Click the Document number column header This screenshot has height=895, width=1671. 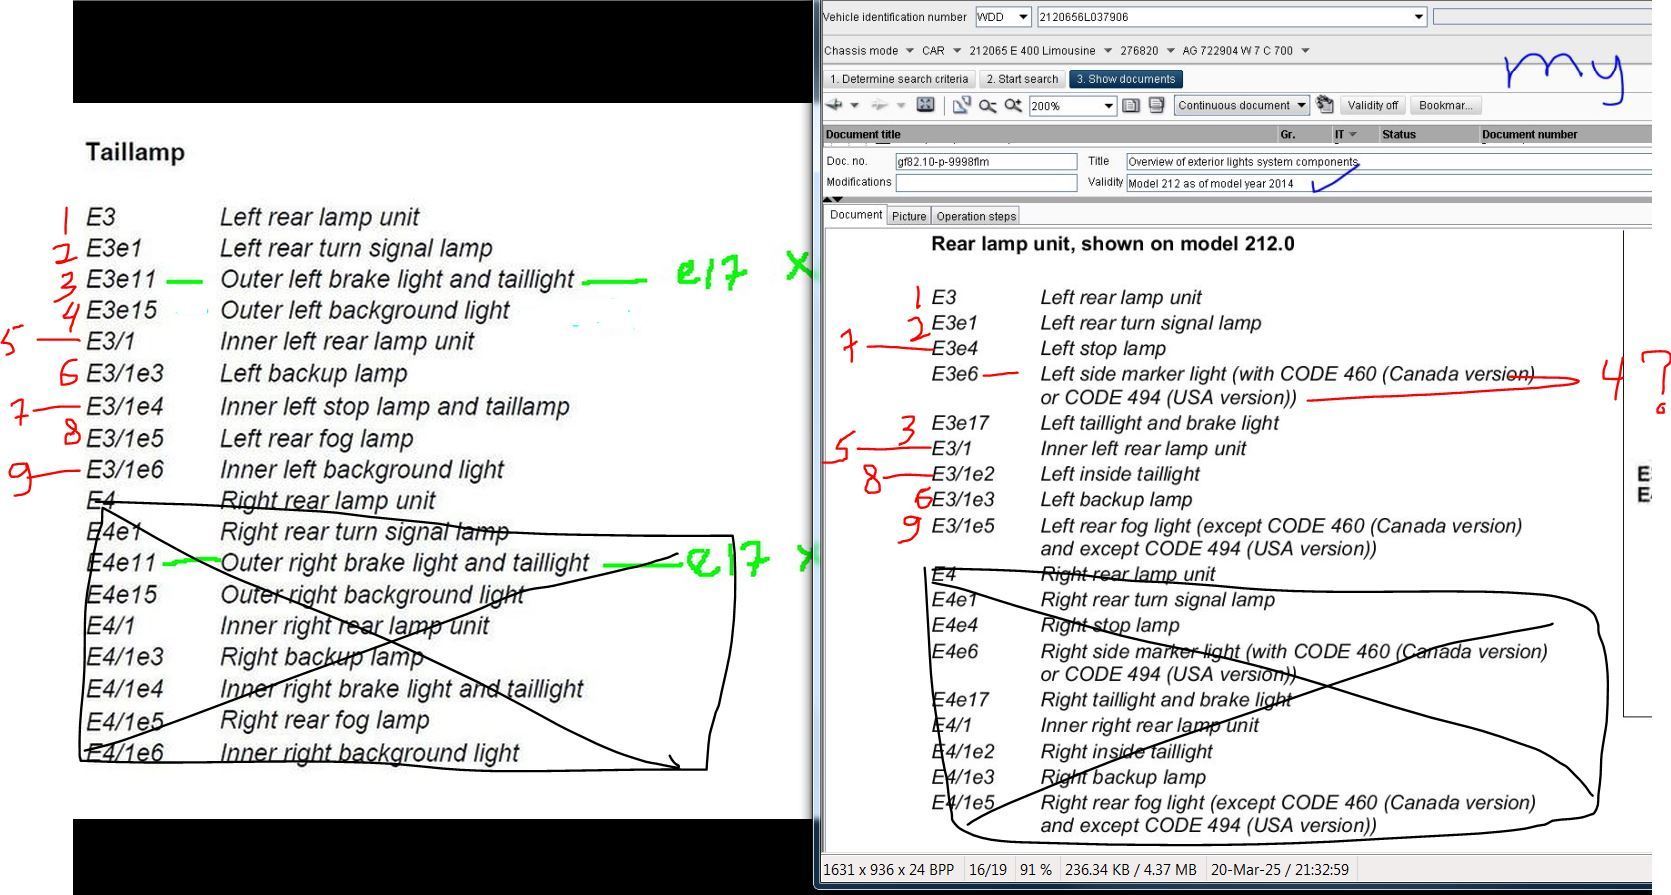click(x=1529, y=134)
